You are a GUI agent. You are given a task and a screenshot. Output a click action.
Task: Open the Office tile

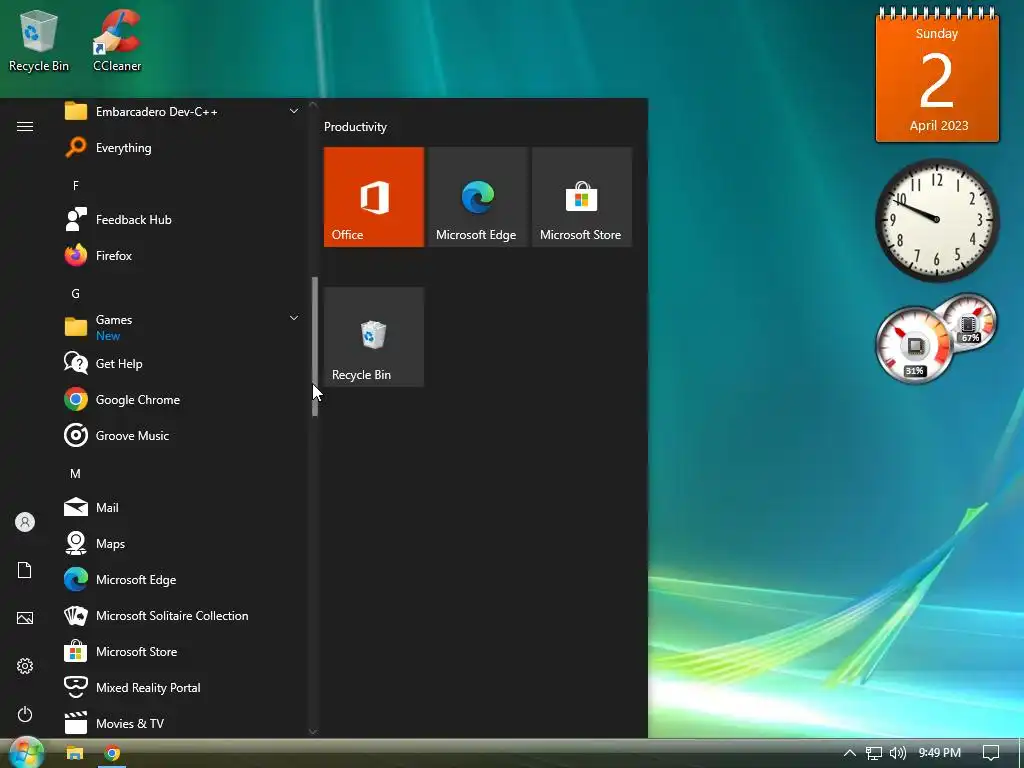[374, 197]
